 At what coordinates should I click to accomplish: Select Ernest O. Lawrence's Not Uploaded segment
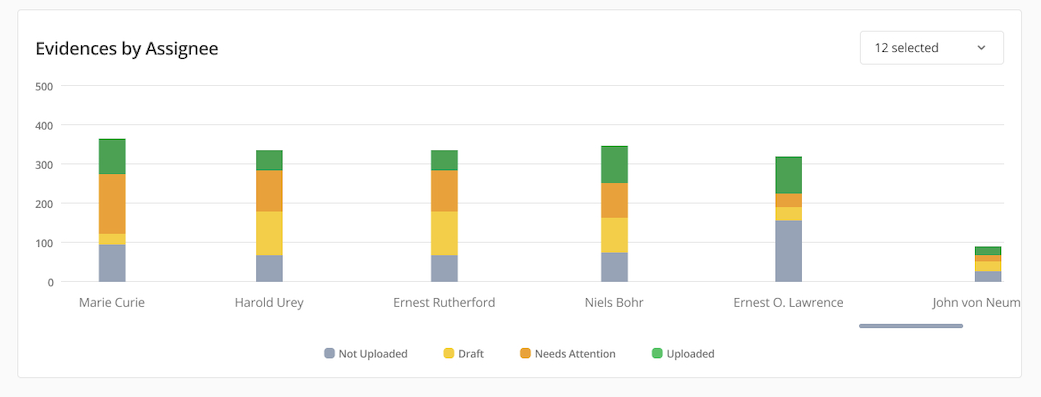pos(789,251)
